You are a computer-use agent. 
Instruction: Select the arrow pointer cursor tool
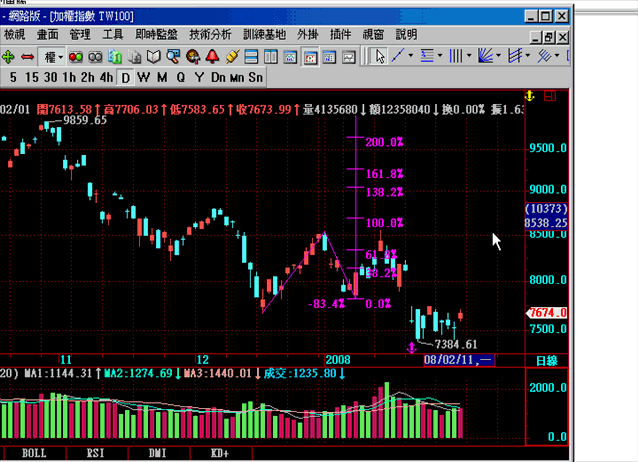(x=380, y=56)
